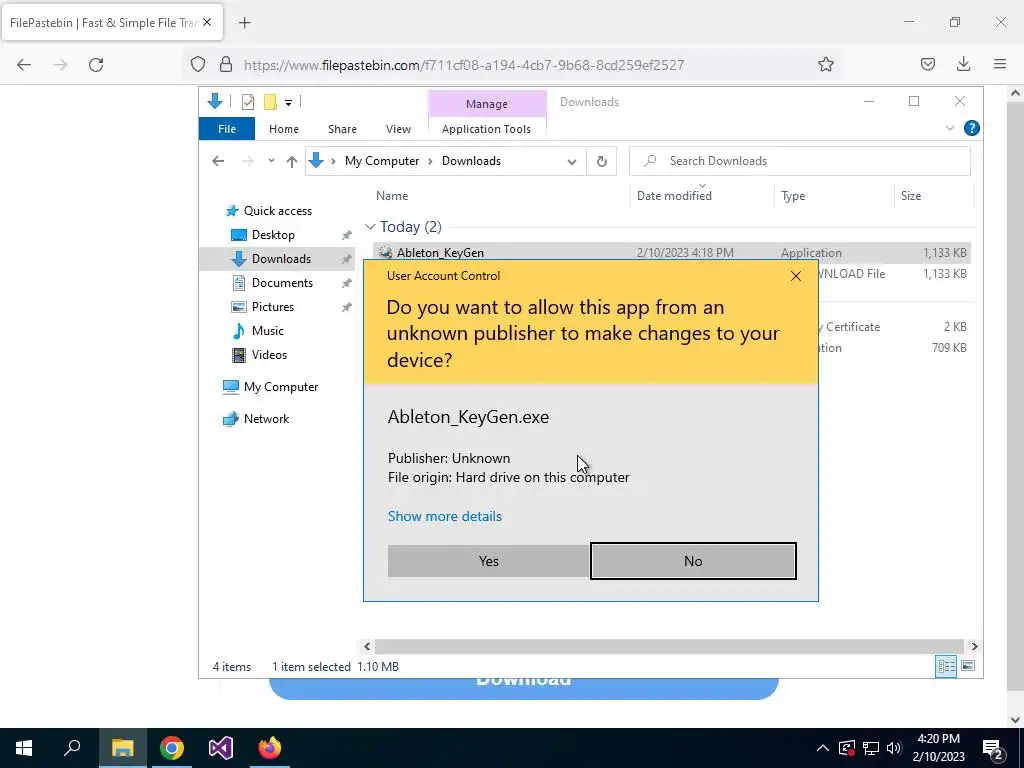The width and height of the screenshot is (1024, 768).
Task: Switch to large icons view layout
Action: pos(968,666)
